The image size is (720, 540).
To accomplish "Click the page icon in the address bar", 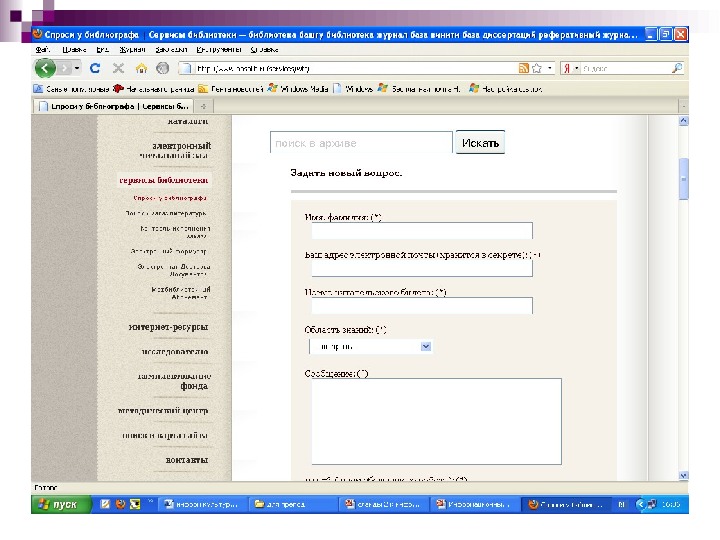I will coord(186,68).
